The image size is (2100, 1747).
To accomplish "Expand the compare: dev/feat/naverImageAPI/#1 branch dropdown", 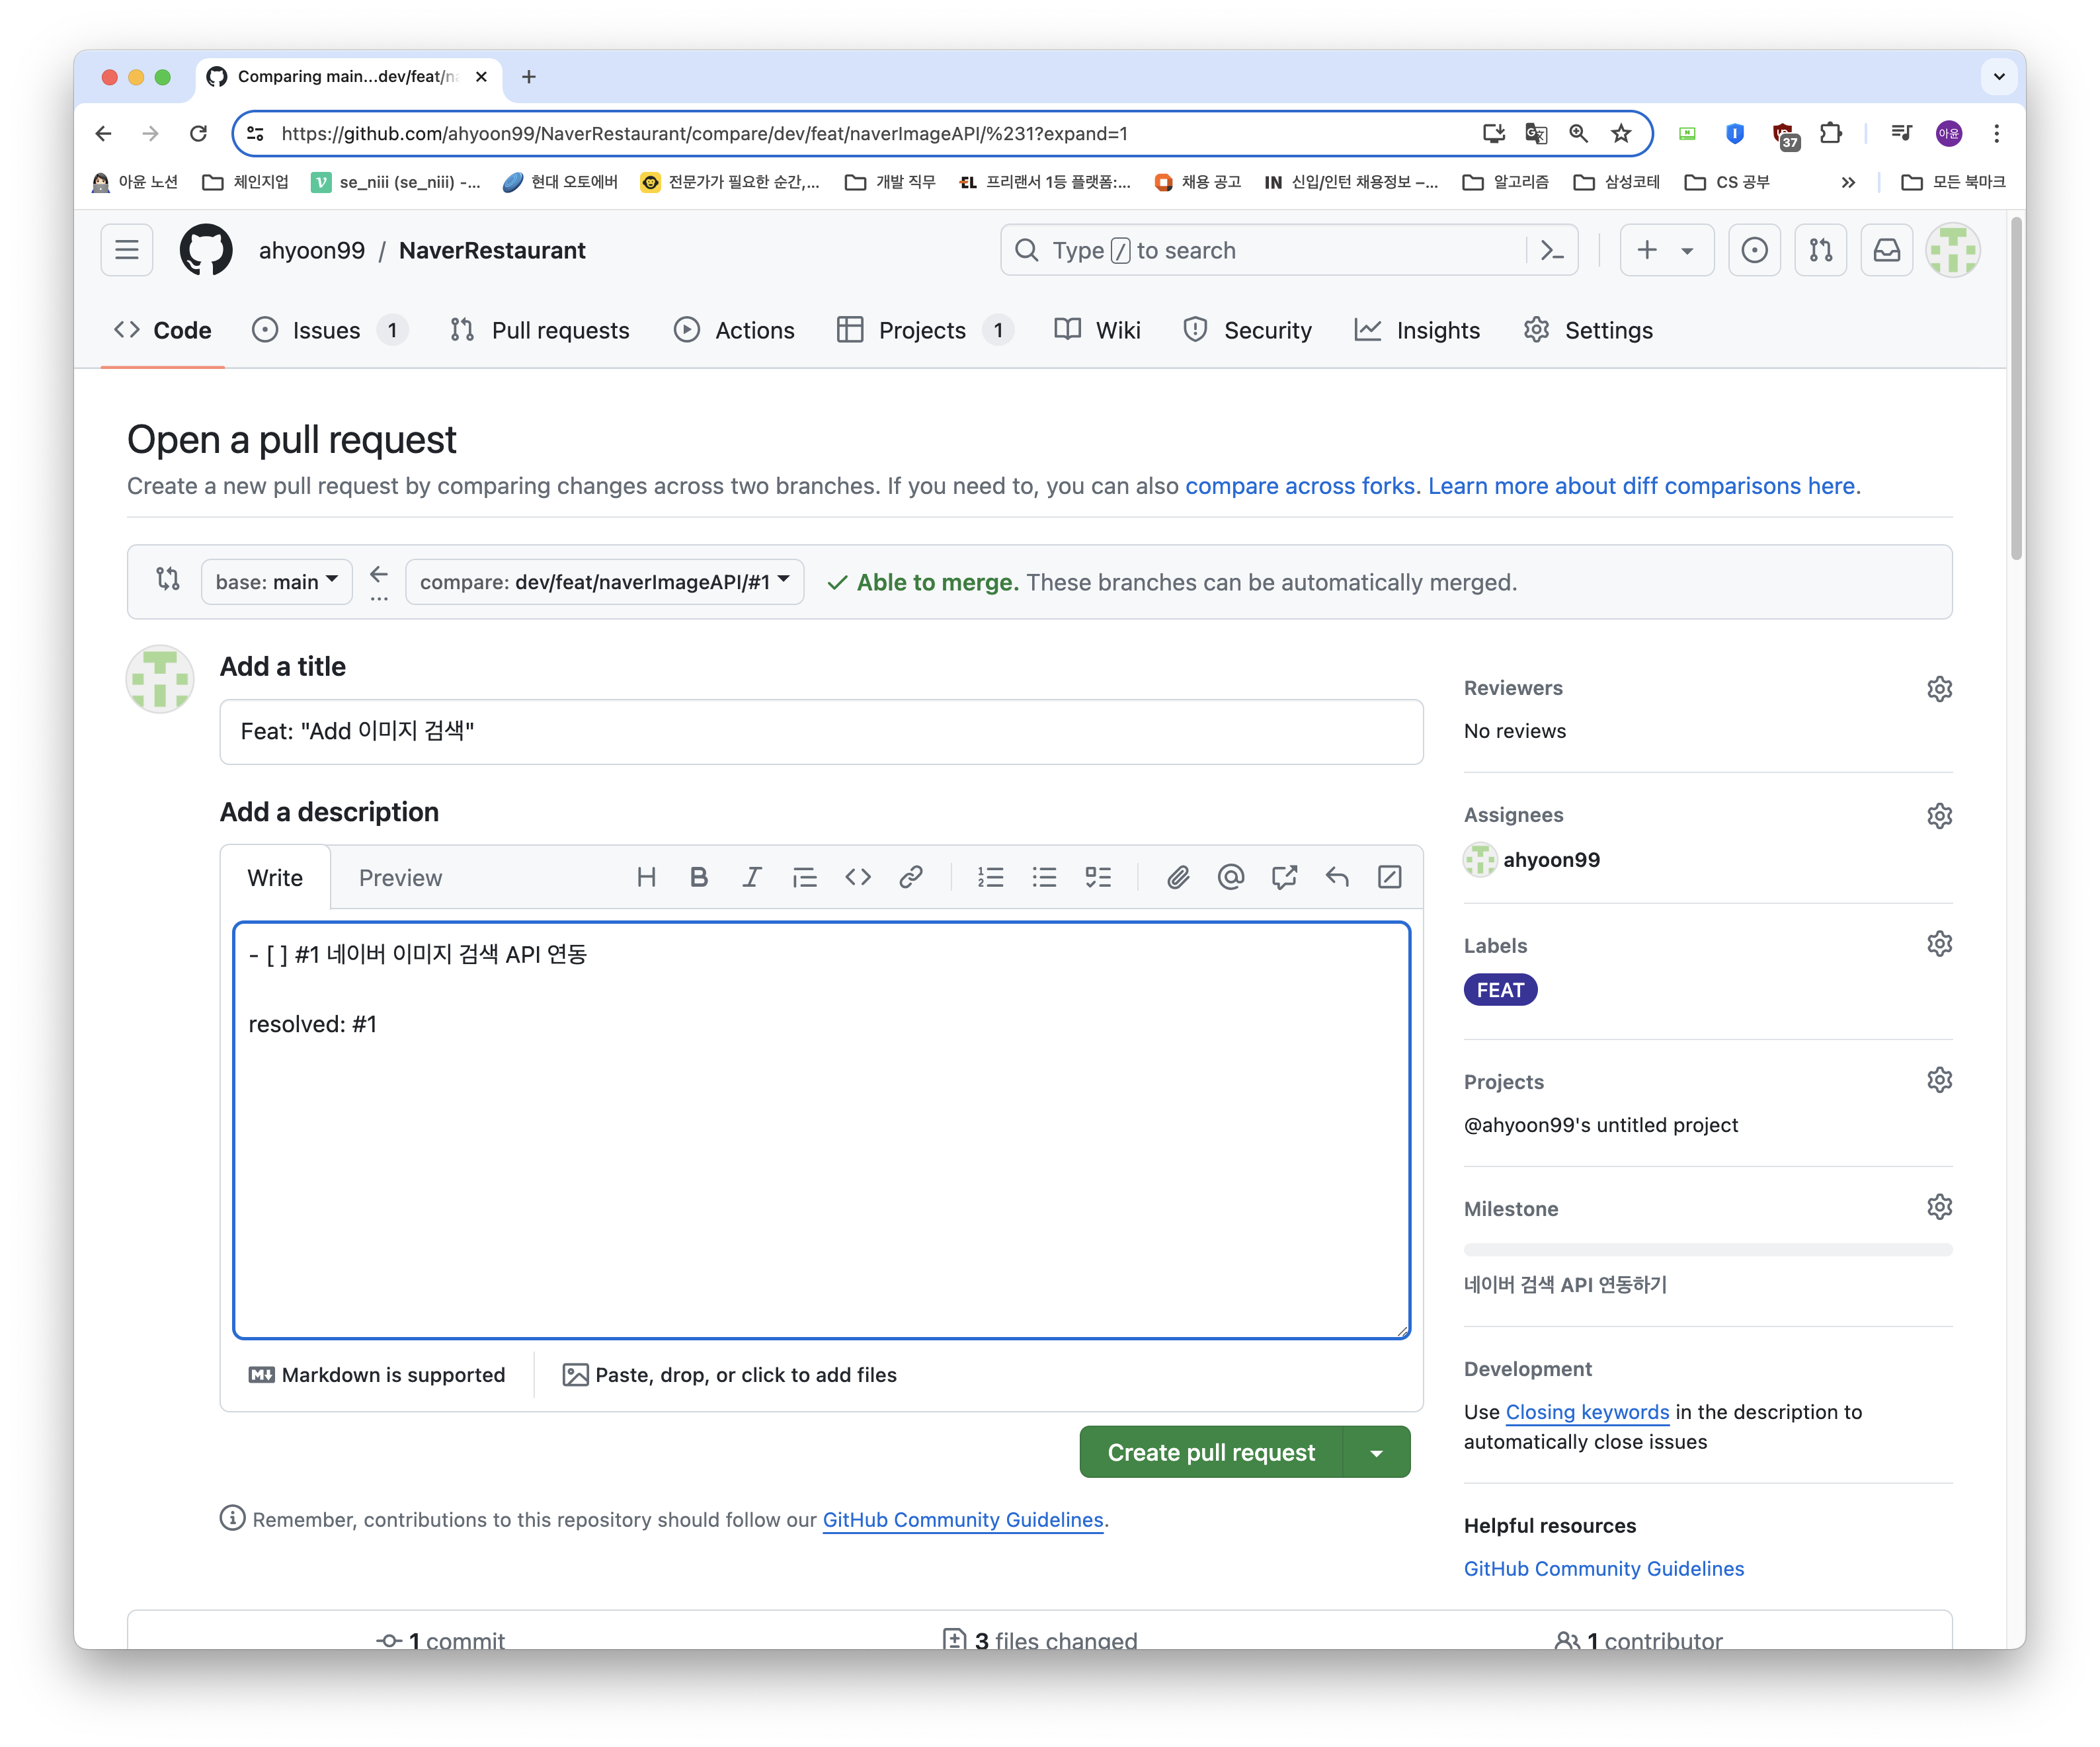I will pos(604,582).
